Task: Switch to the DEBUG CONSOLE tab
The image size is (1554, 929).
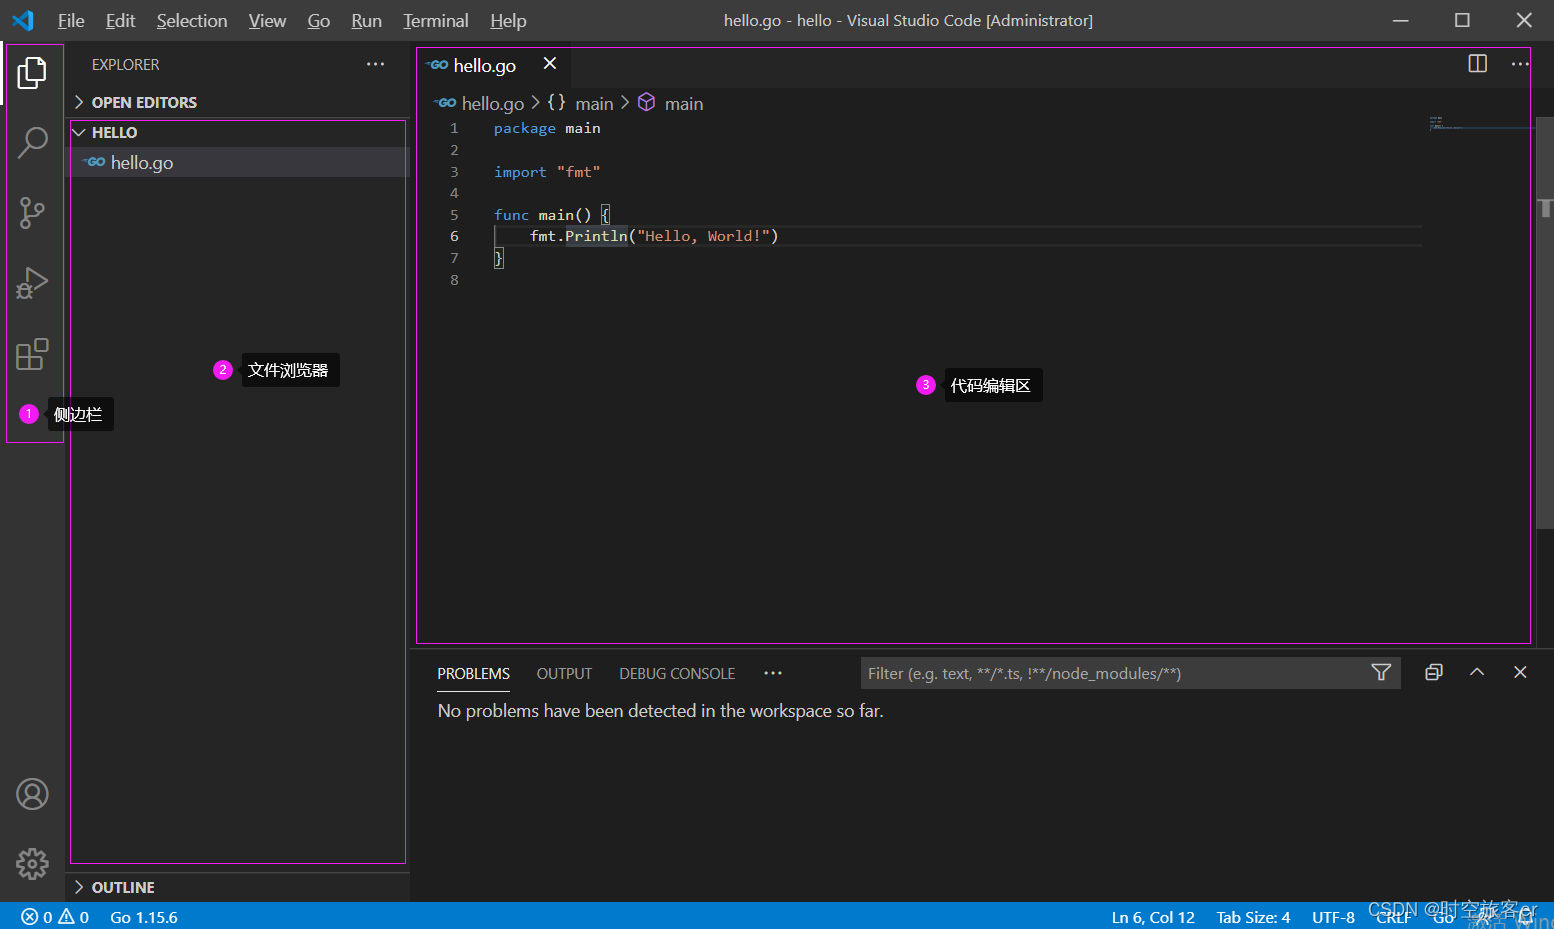Action: 677,673
